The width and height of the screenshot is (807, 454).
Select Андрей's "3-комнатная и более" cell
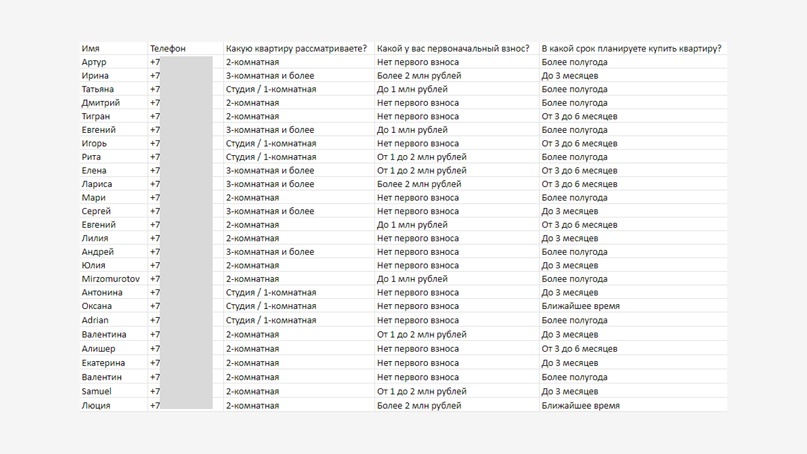[269, 252]
